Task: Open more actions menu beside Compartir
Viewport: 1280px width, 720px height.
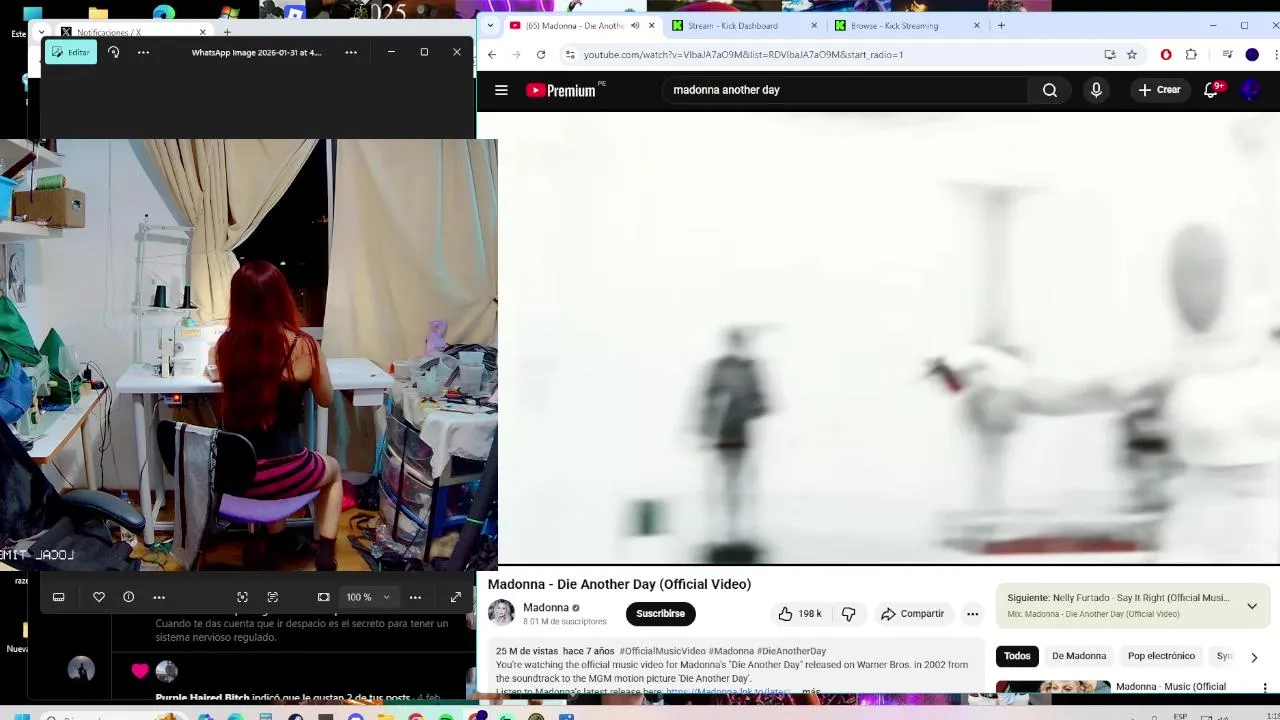Action: (x=972, y=614)
